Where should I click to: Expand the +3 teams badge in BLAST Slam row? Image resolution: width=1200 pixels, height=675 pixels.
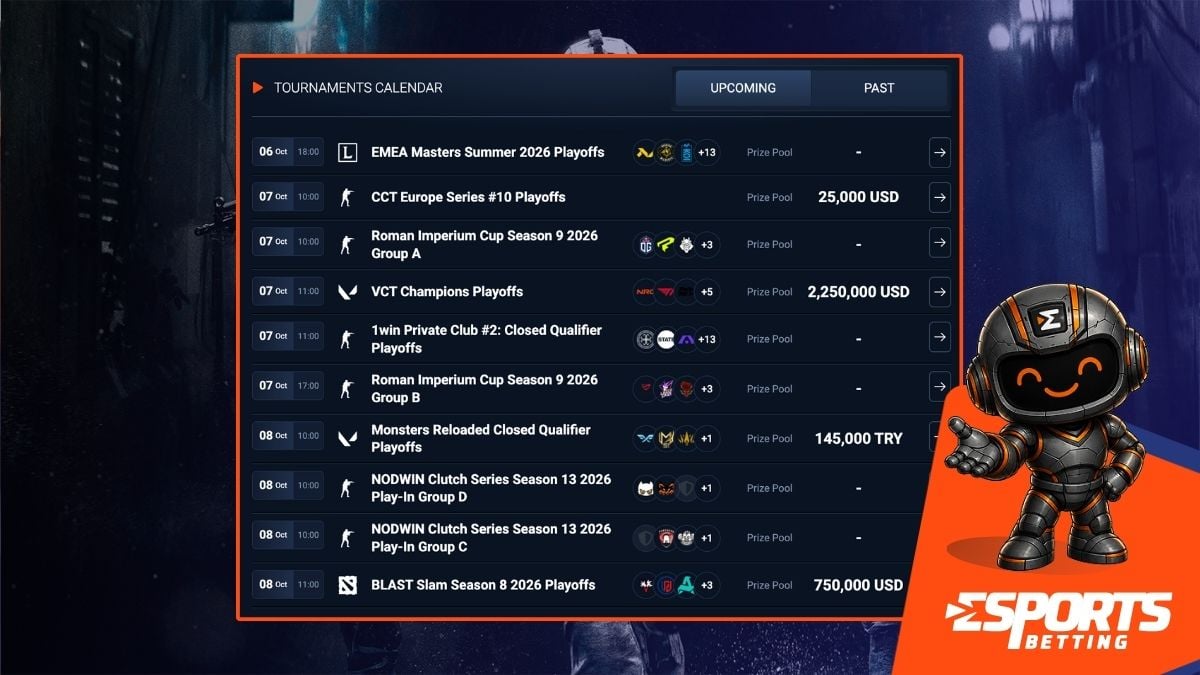(x=707, y=585)
